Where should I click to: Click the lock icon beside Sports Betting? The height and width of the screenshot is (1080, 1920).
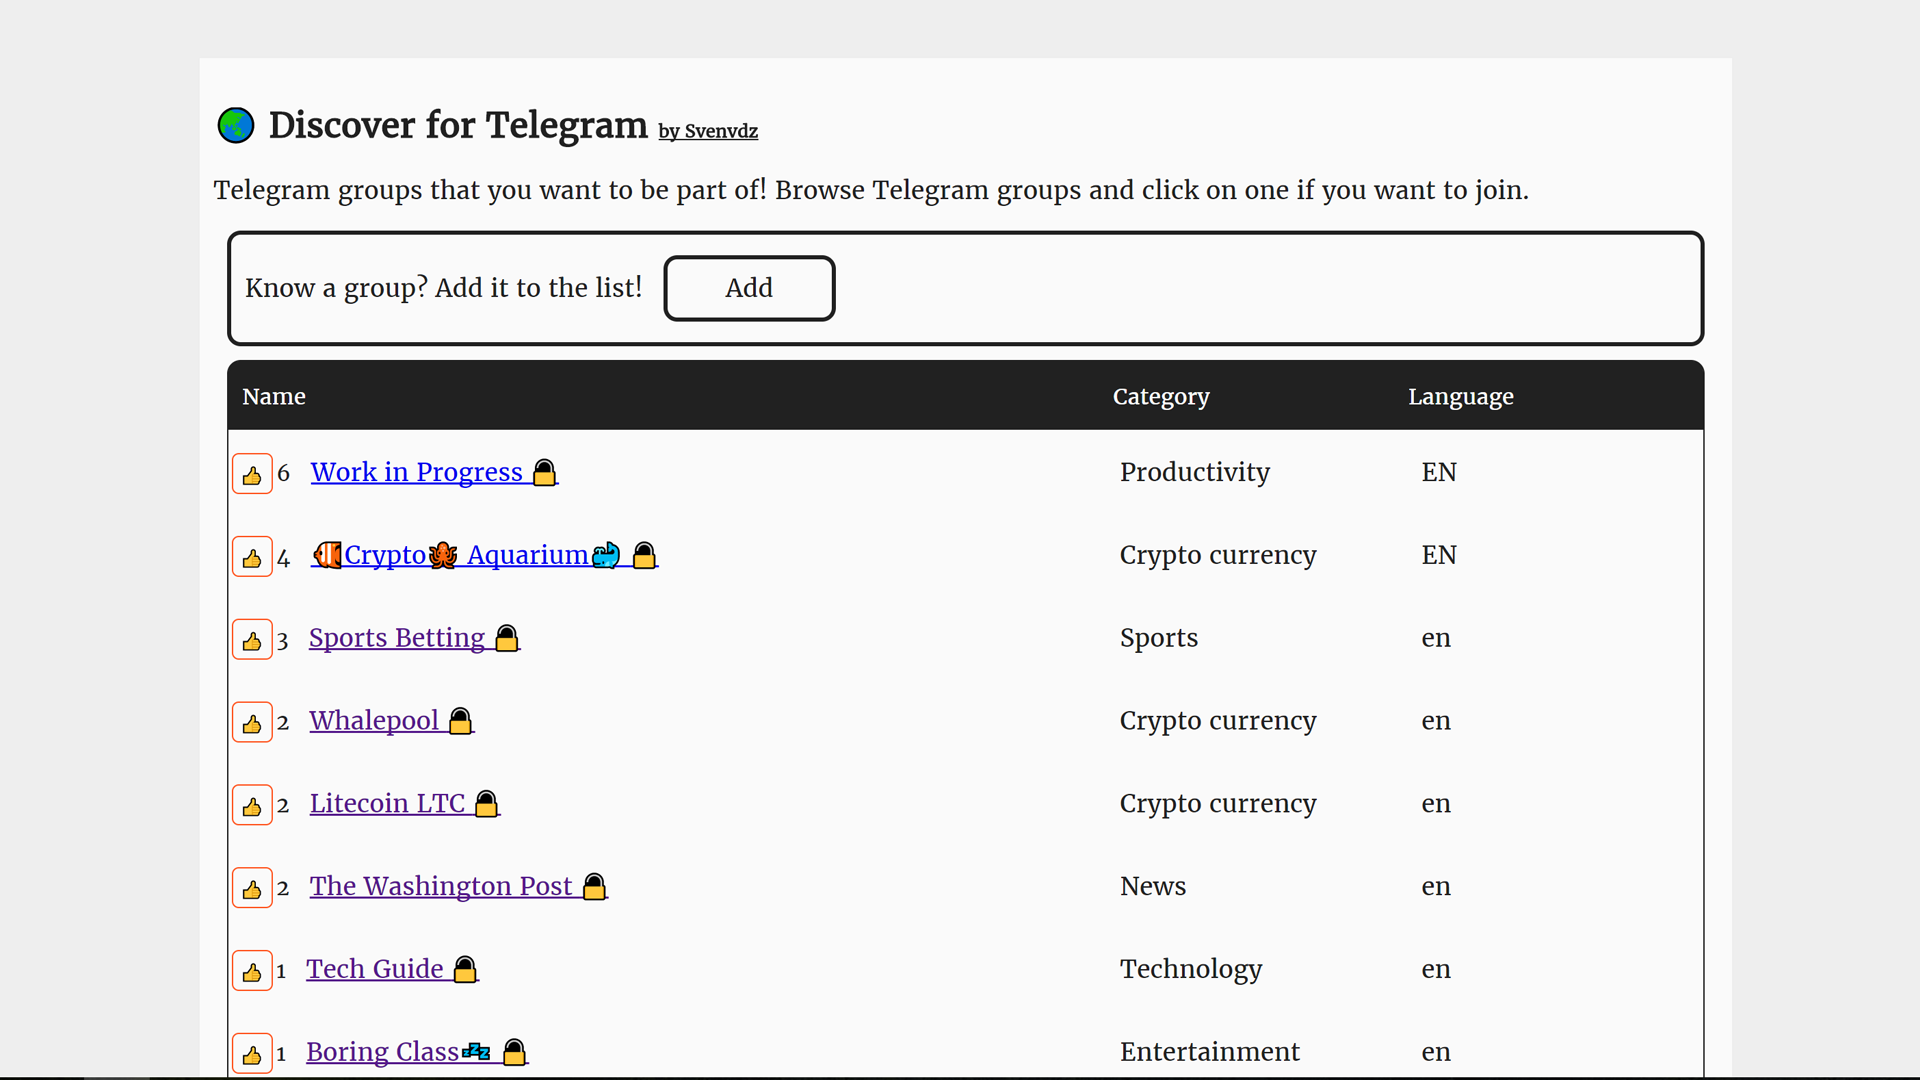point(507,638)
